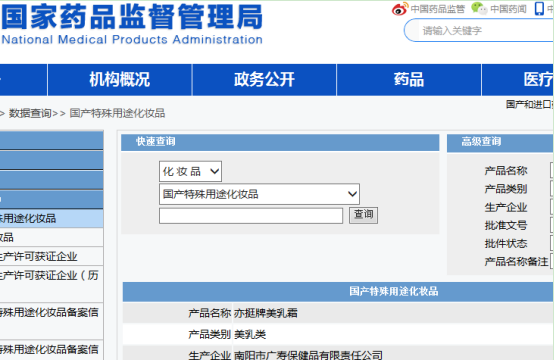Click the 产品类别 label in advanced query
Viewport: 554px width, 360px height.
[506, 189]
